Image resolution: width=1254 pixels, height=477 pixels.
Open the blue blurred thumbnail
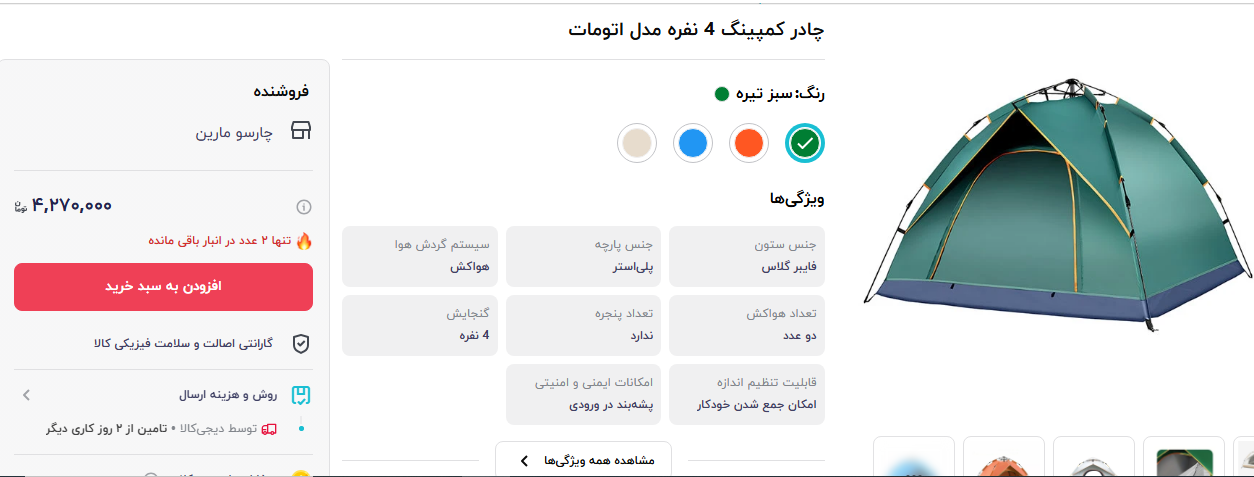point(913,460)
